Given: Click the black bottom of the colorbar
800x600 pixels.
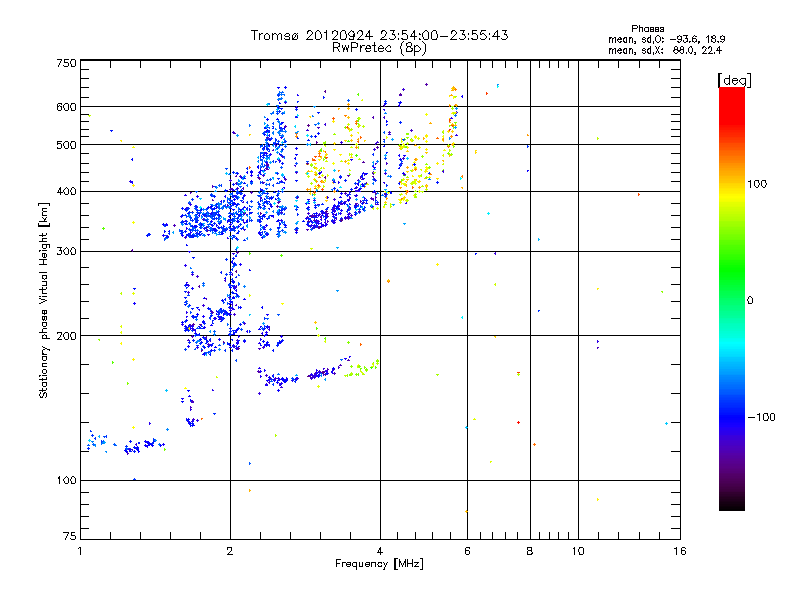Looking at the screenshot, I should [x=732, y=505].
